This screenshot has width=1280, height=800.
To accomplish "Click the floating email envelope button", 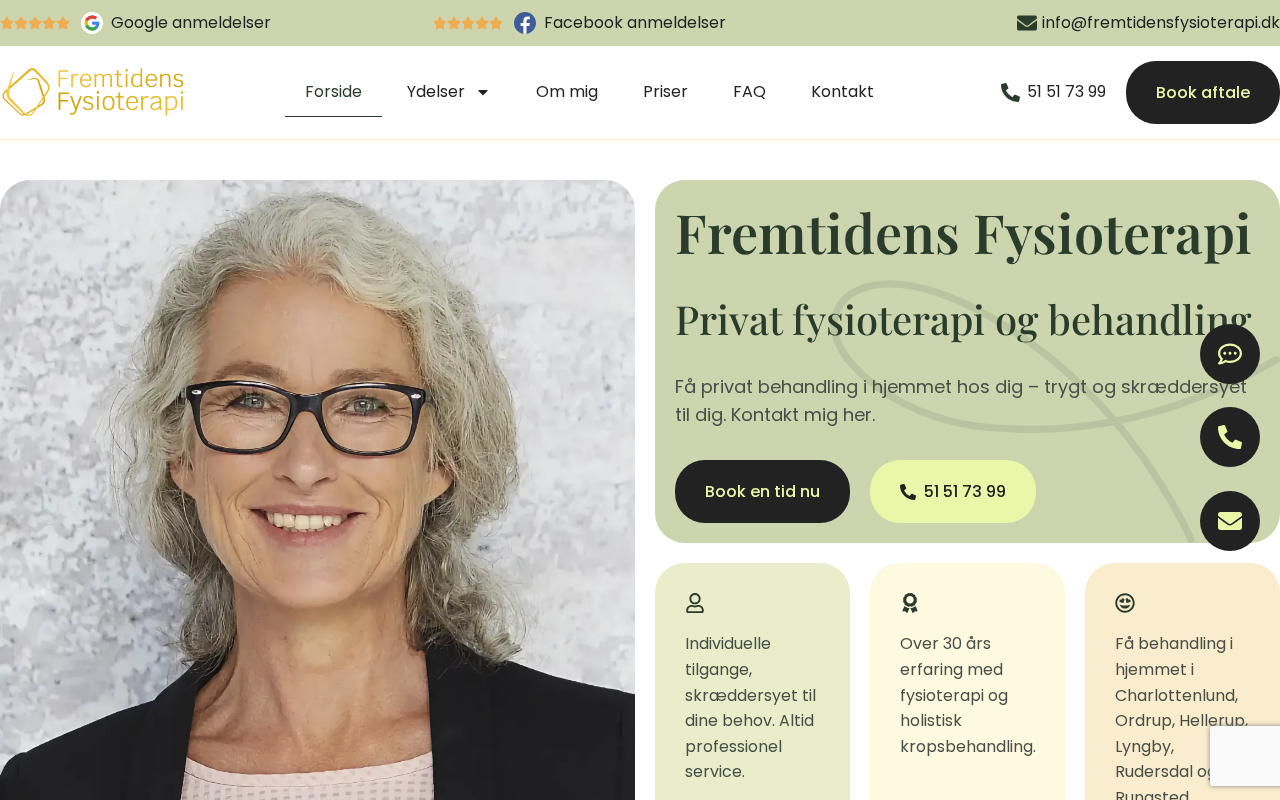I will coord(1230,521).
